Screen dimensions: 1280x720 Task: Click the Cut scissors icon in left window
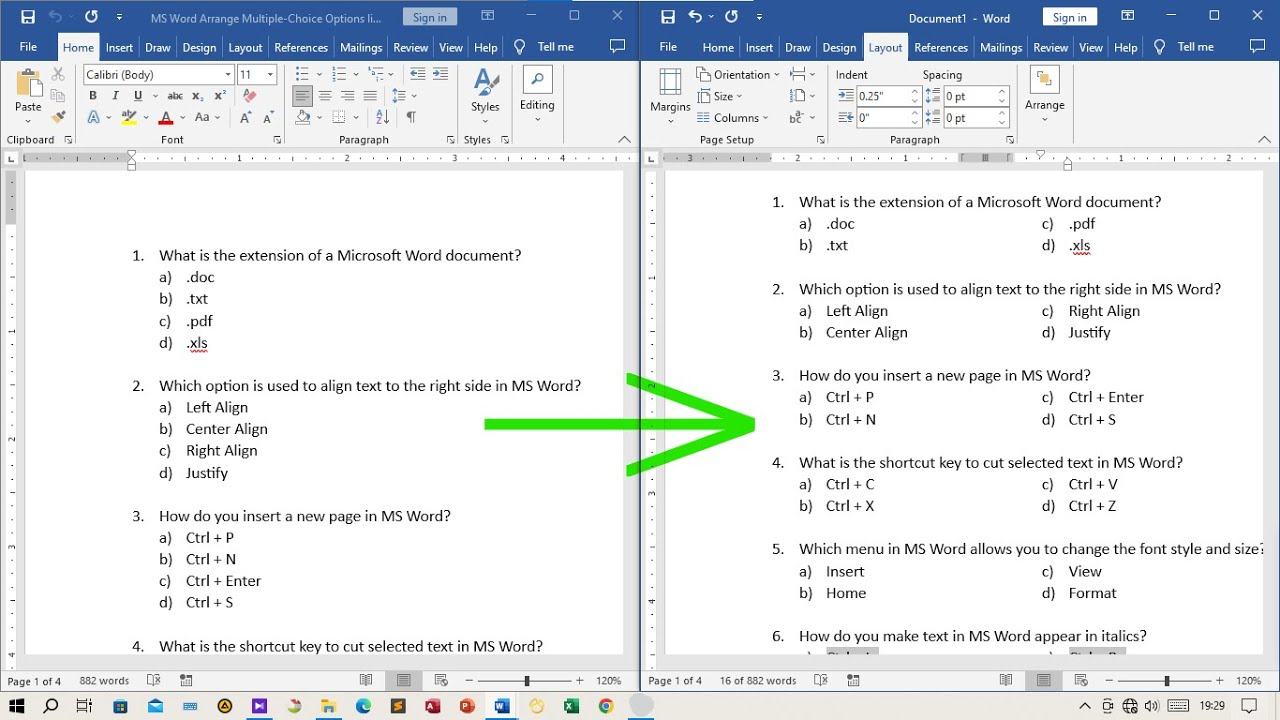[58, 75]
